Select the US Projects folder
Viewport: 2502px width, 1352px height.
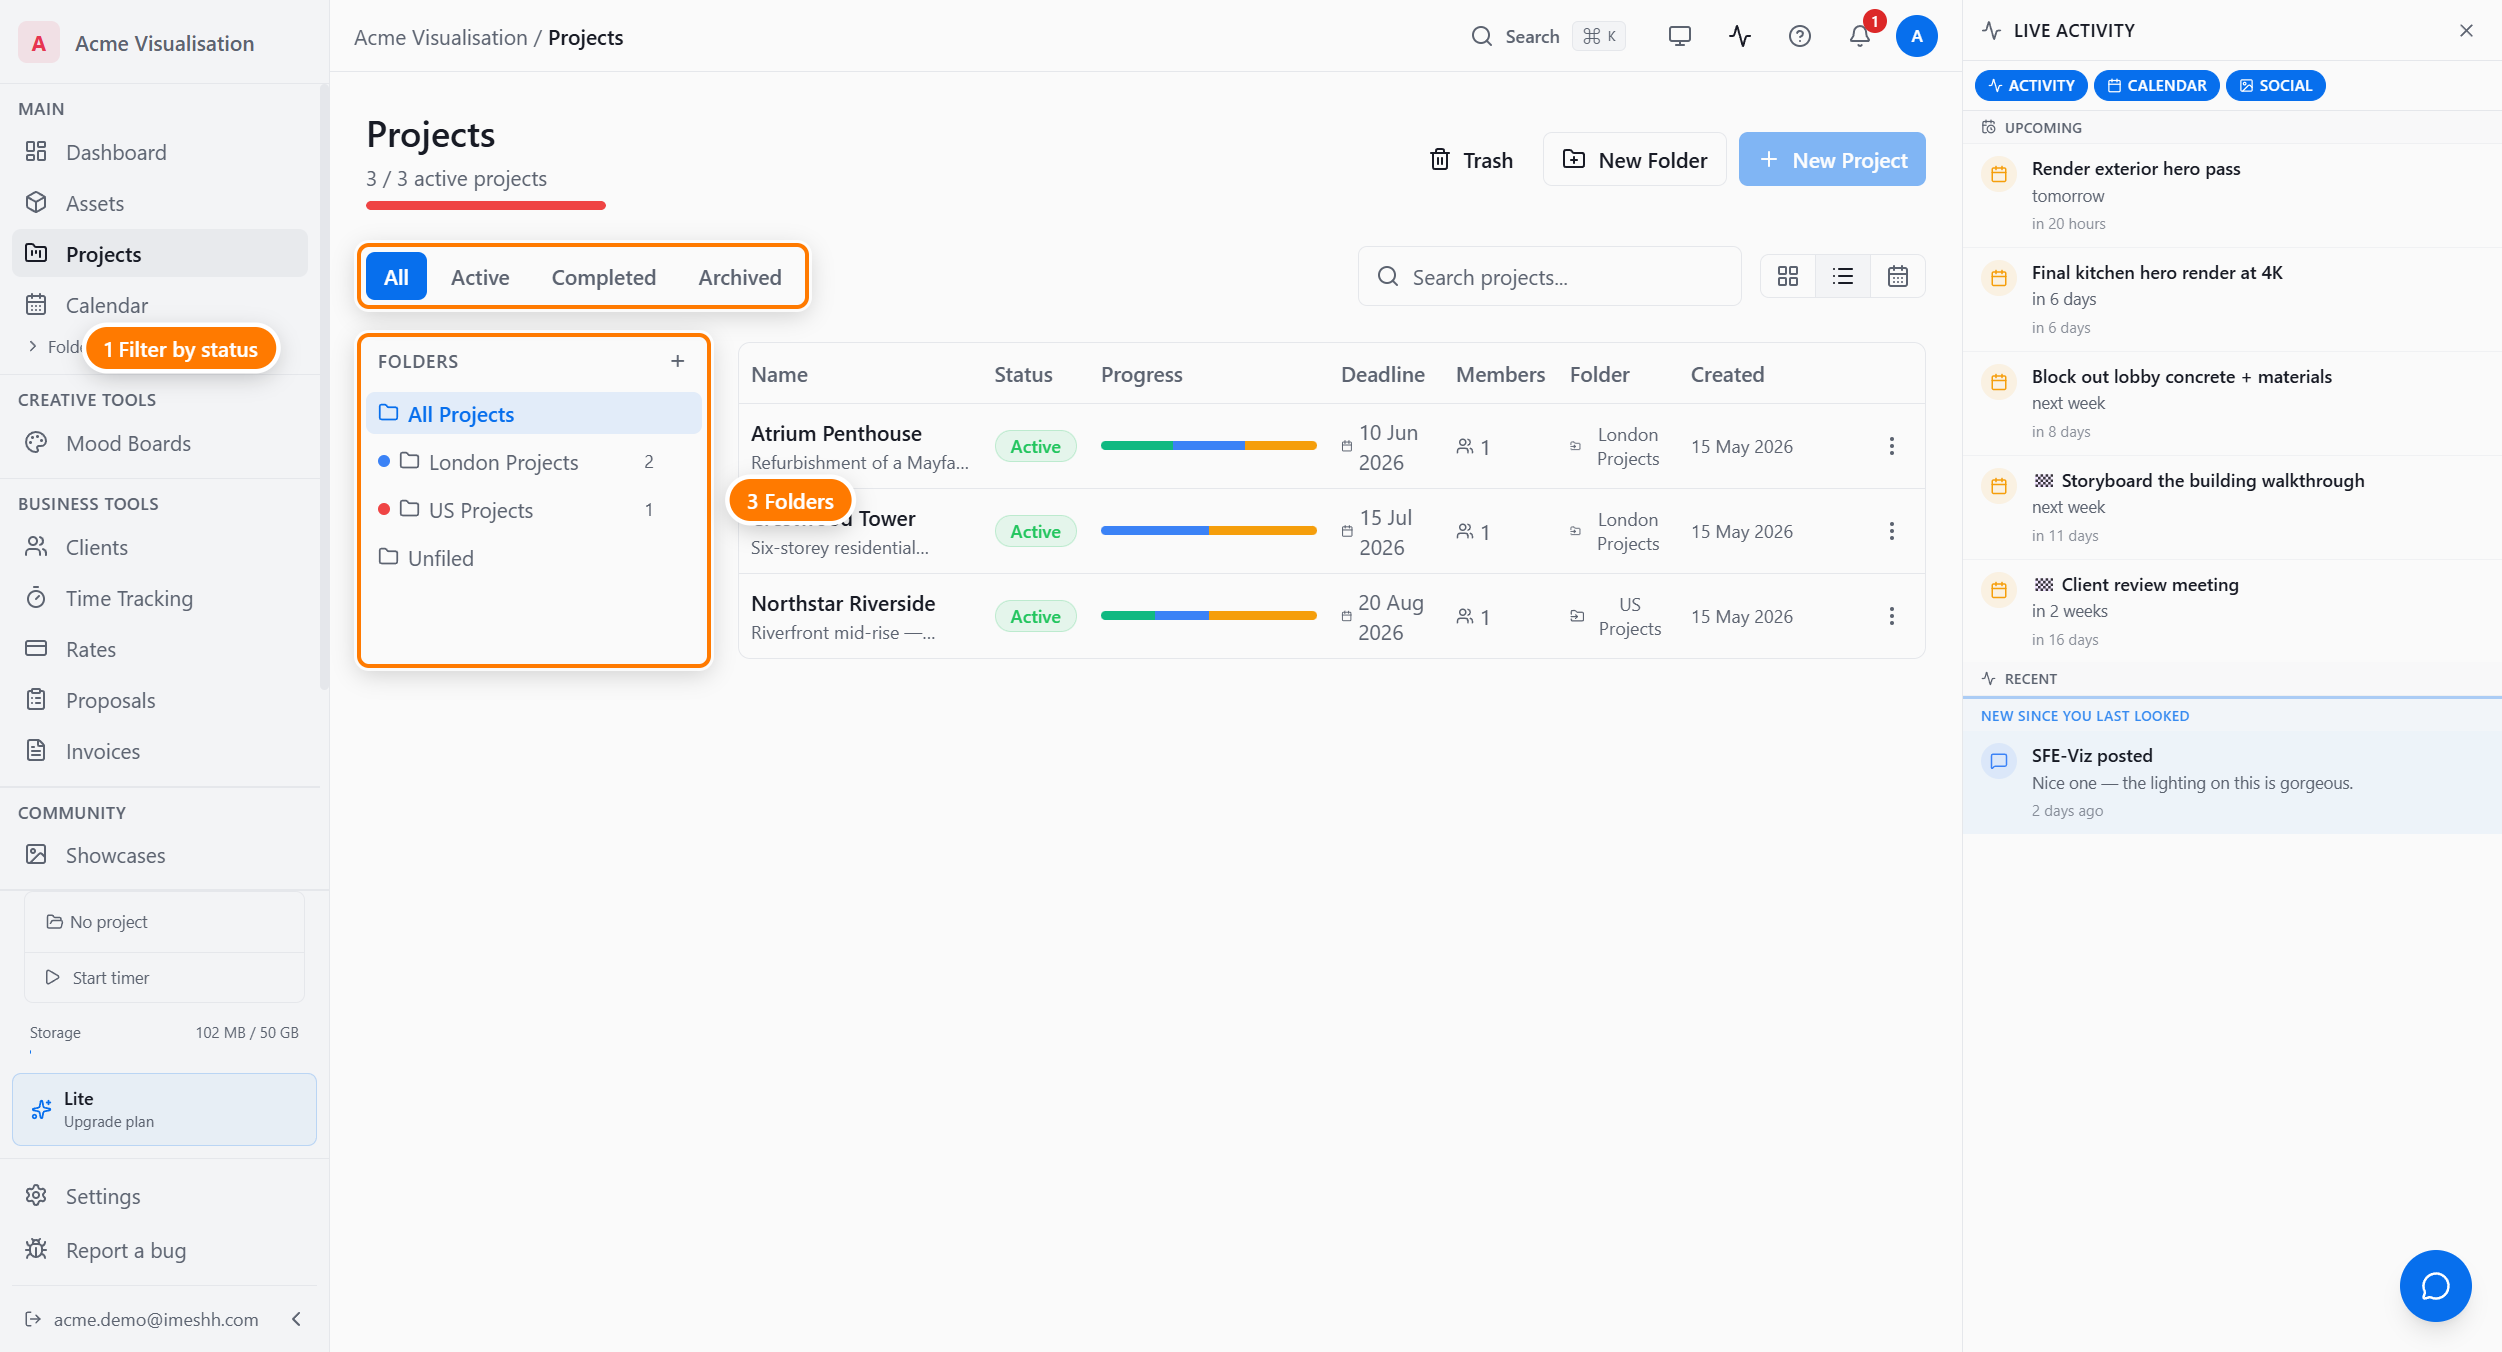tap(533, 510)
